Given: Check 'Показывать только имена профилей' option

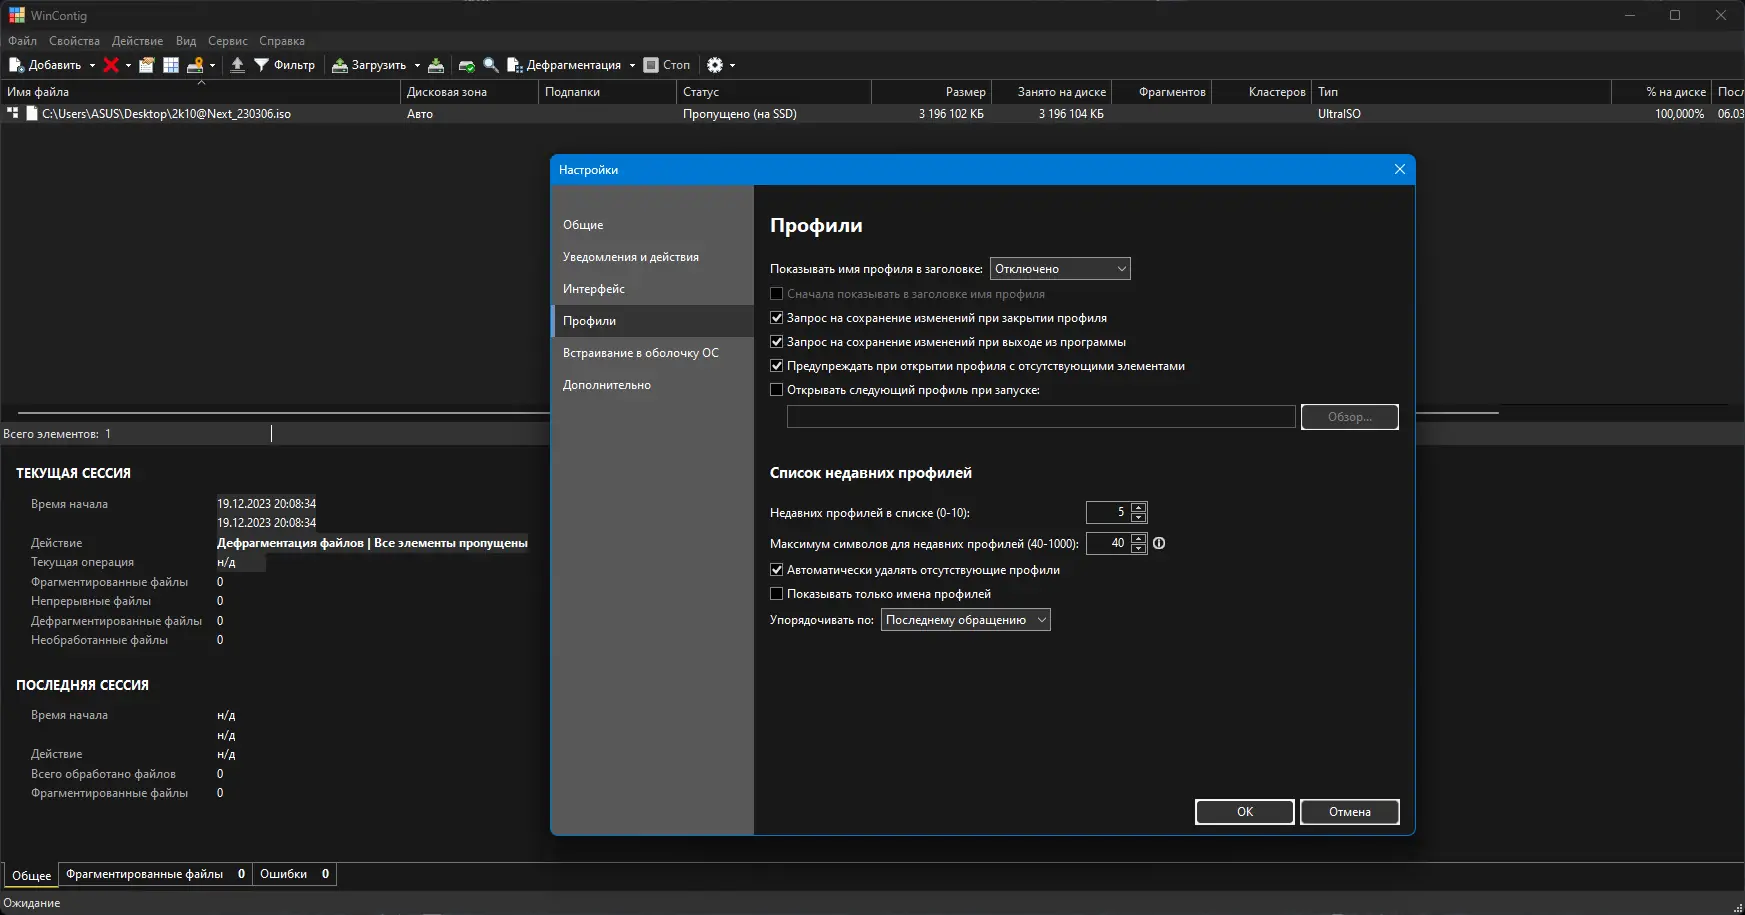Looking at the screenshot, I should [x=777, y=594].
